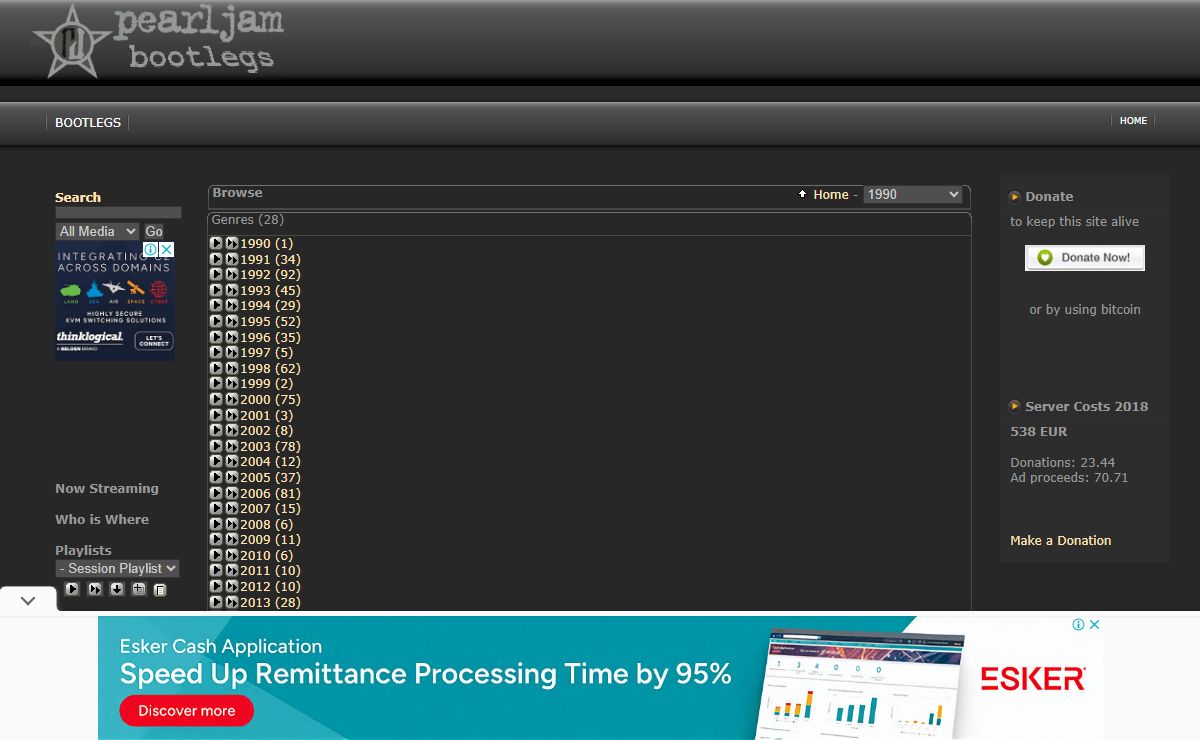Open the 2007 (15) genre link
This screenshot has height=740, width=1200.
[270, 509]
